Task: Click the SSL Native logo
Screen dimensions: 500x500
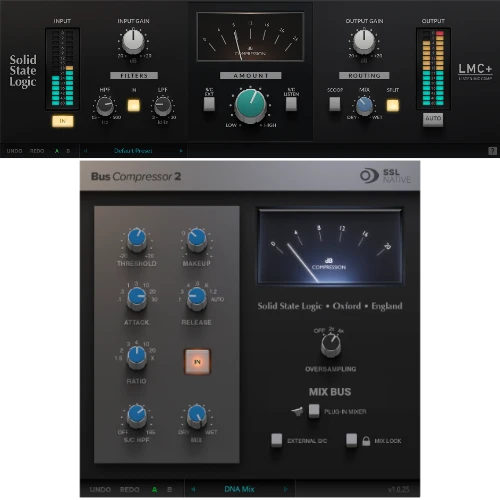Action: pyautogui.click(x=385, y=176)
